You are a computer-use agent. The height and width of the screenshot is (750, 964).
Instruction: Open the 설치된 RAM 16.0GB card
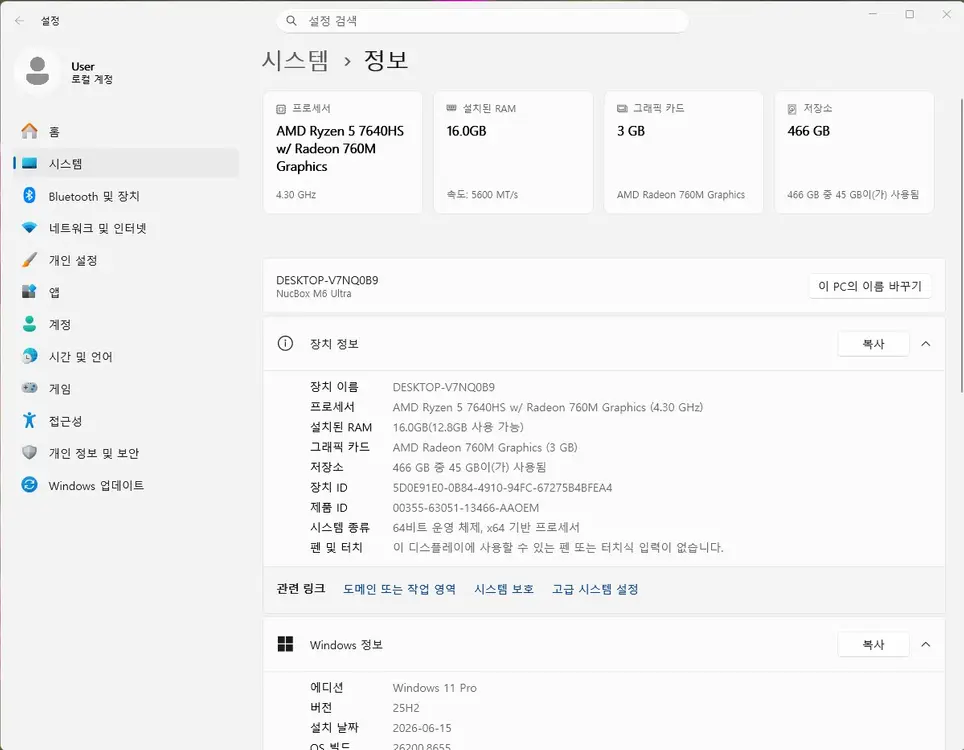click(x=513, y=152)
